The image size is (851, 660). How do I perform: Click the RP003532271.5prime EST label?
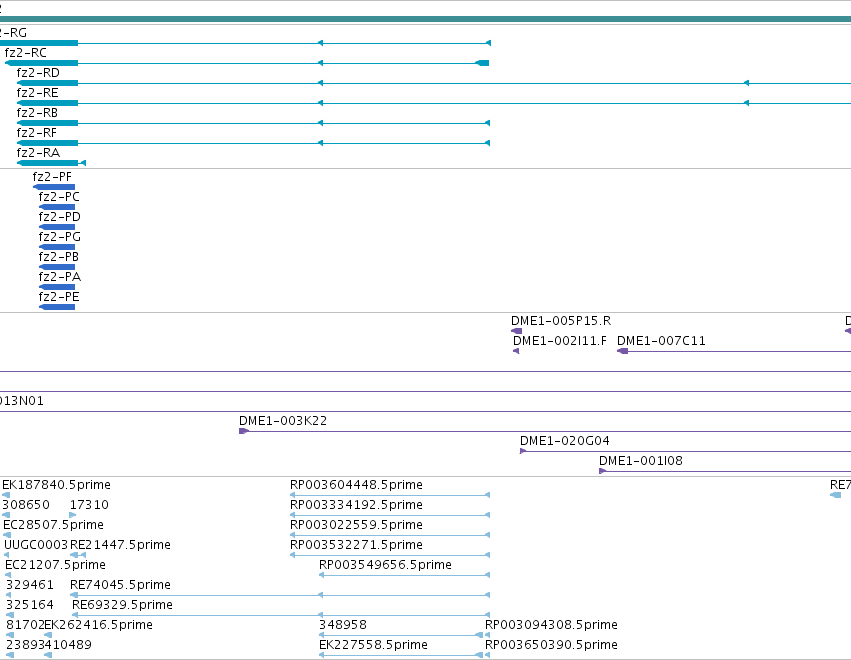pyautogui.click(x=356, y=545)
